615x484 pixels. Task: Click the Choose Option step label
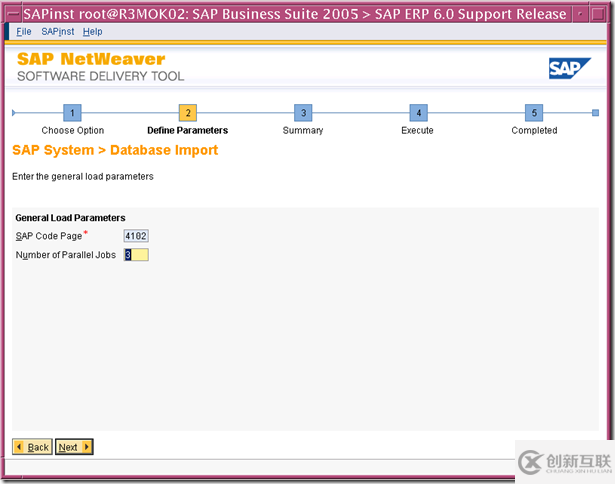[73, 130]
